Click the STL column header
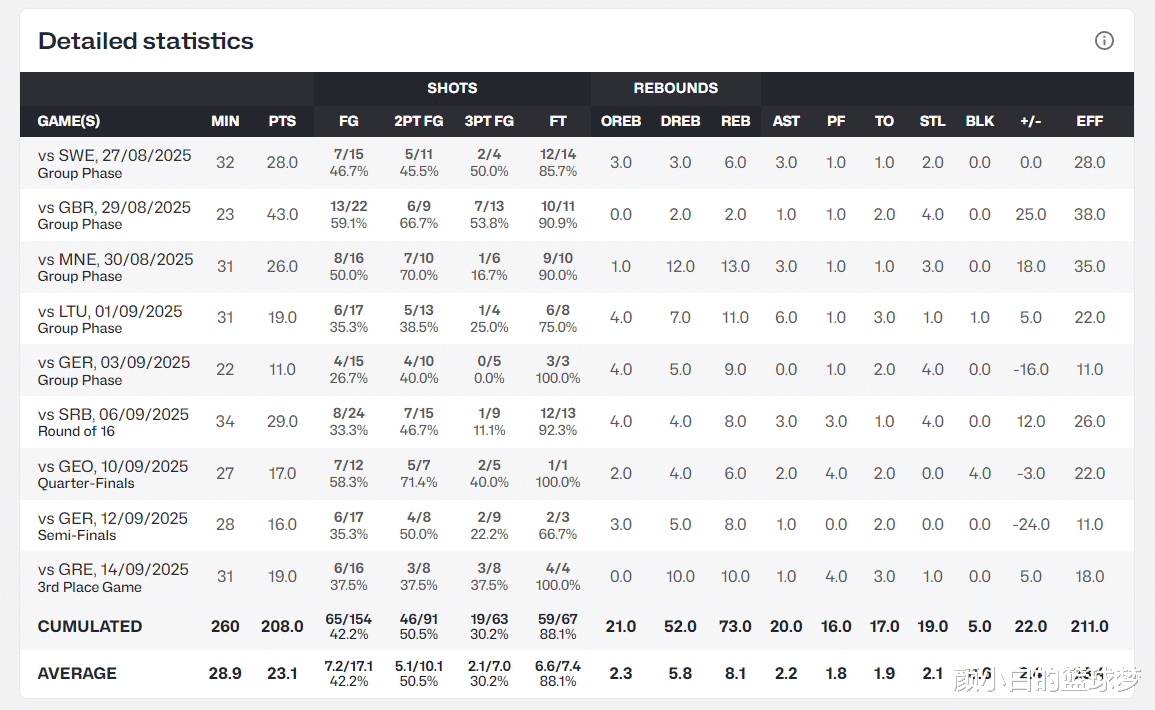 pyautogui.click(x=932, y=121)
